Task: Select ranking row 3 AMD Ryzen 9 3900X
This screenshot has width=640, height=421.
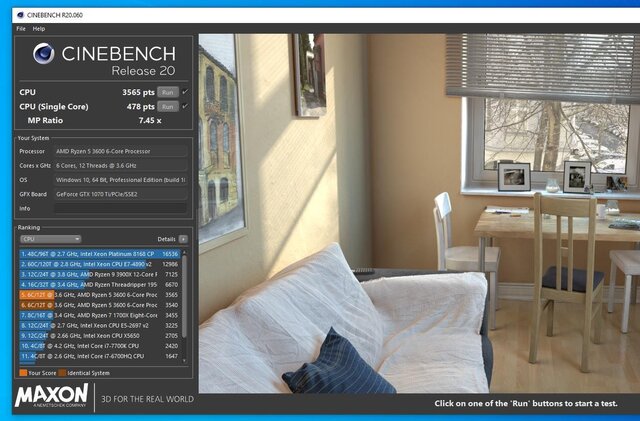Action: [100, 274]
